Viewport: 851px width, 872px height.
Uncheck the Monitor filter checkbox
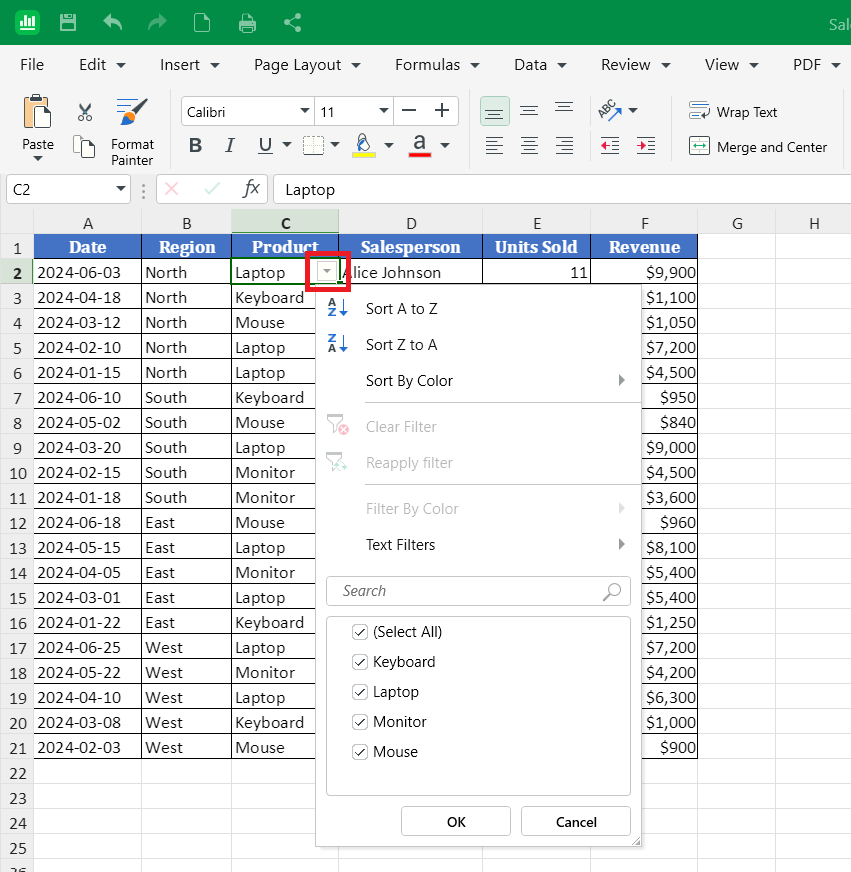360,722
